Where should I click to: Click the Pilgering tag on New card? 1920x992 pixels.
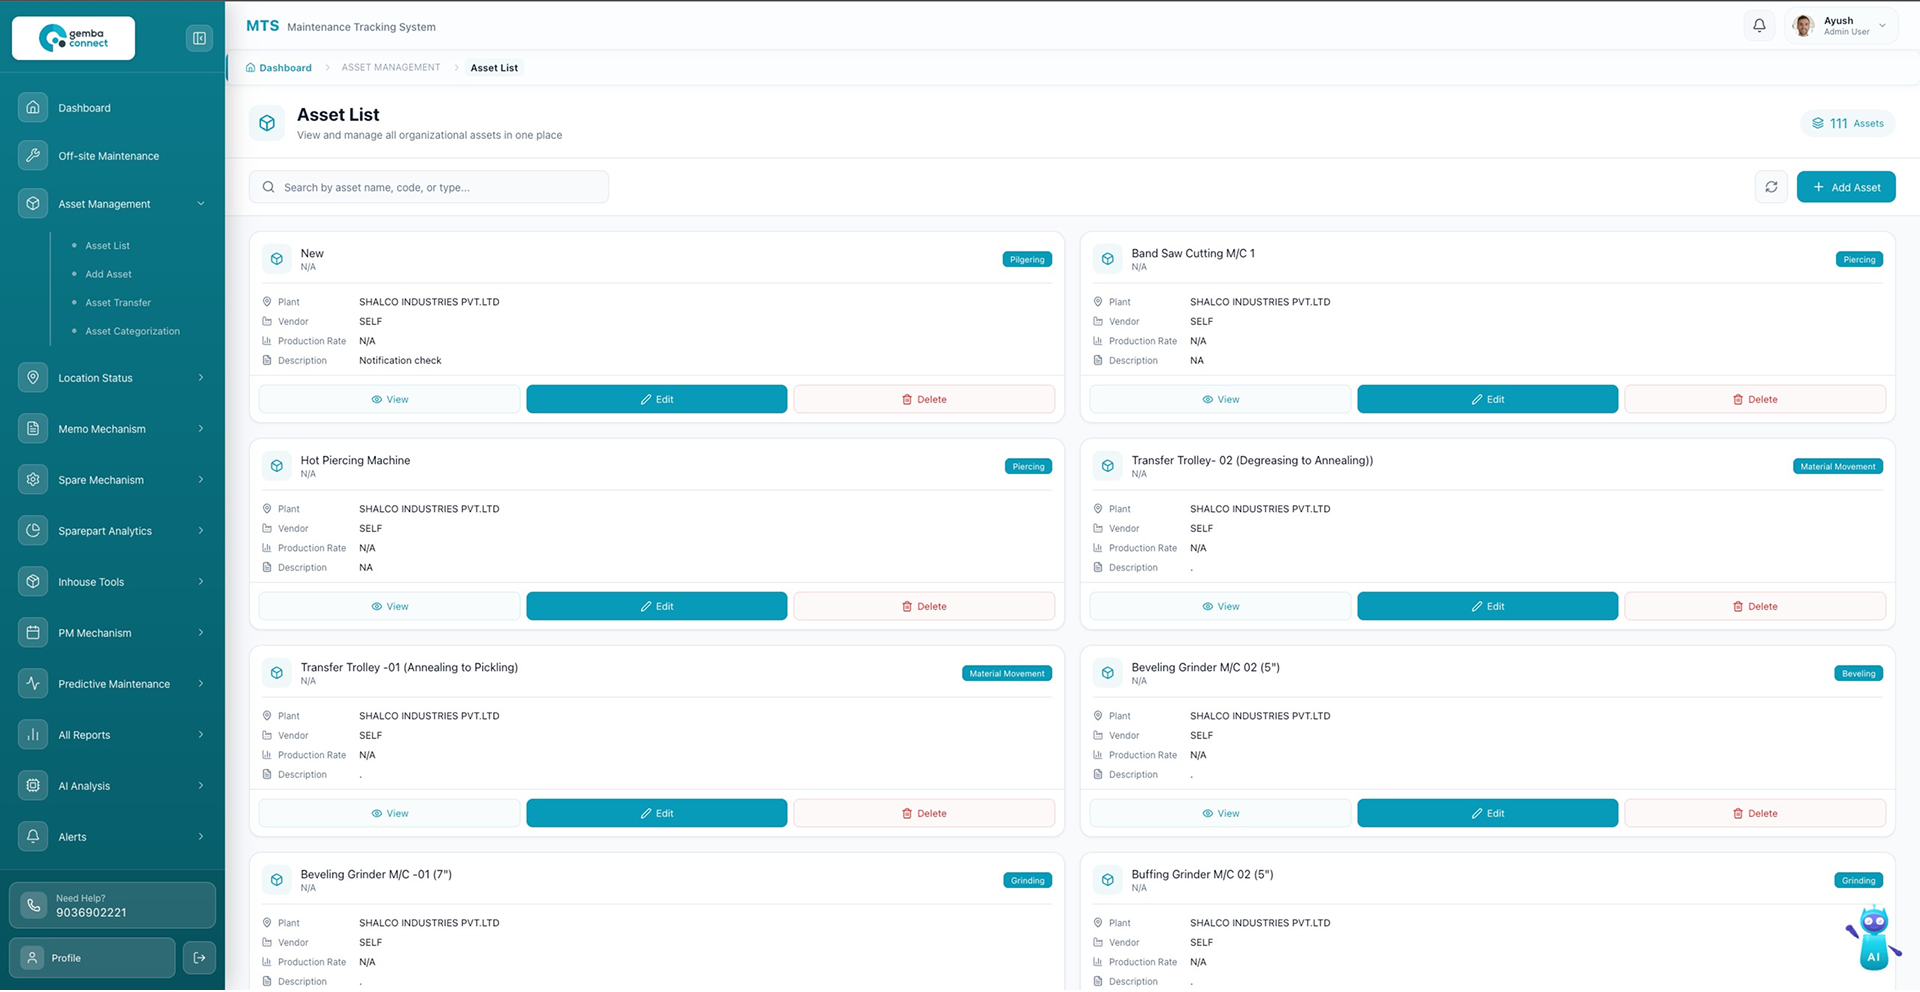pos(1027,259)
